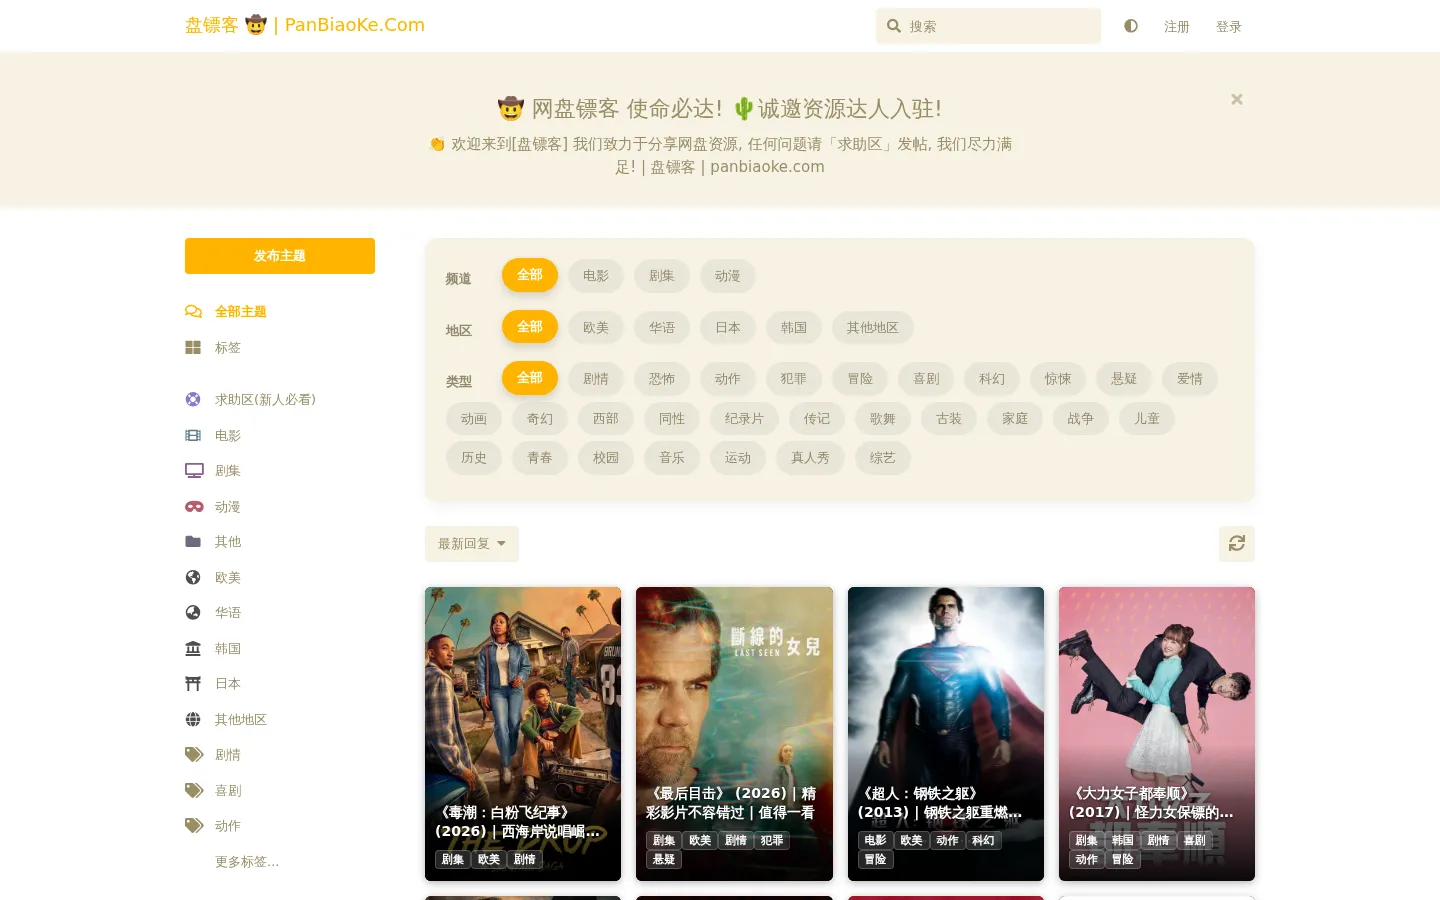The height and width of the screenshot is (900, 1440).
Task: Click the 其他 folder icon
Action: pos(193,542)
